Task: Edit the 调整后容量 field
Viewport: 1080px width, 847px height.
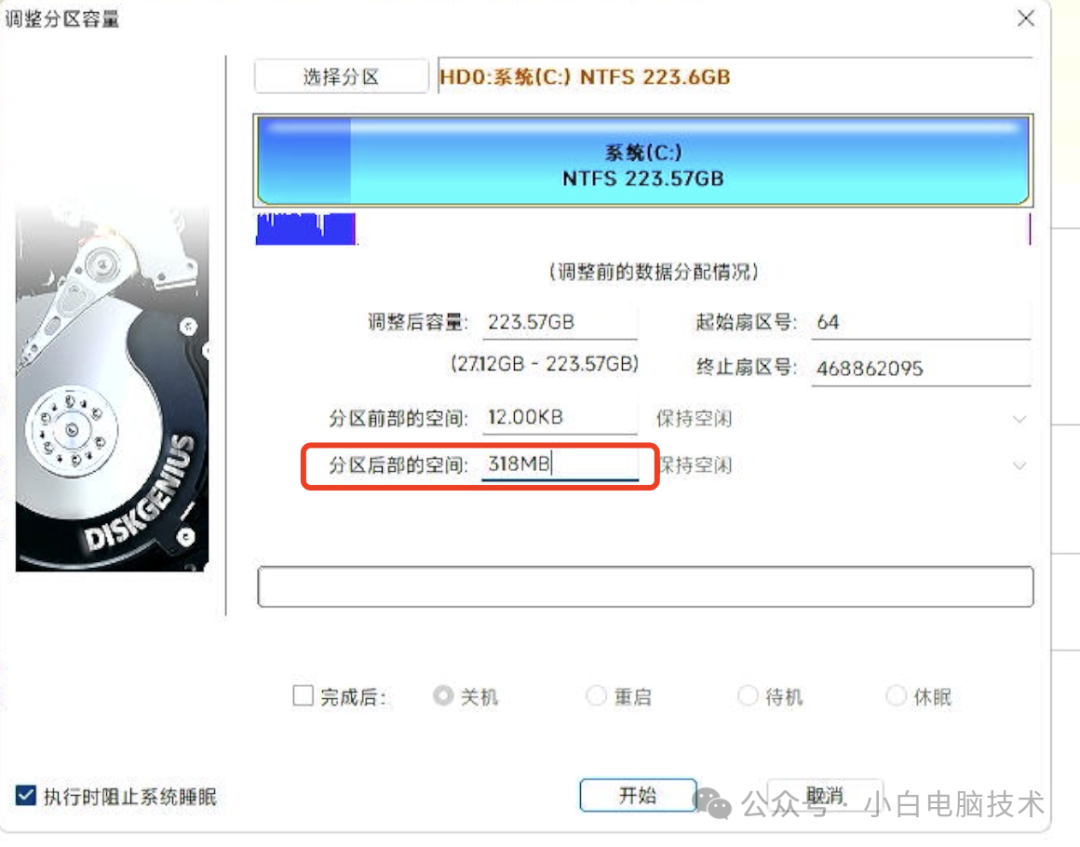Action: point(559,322)
